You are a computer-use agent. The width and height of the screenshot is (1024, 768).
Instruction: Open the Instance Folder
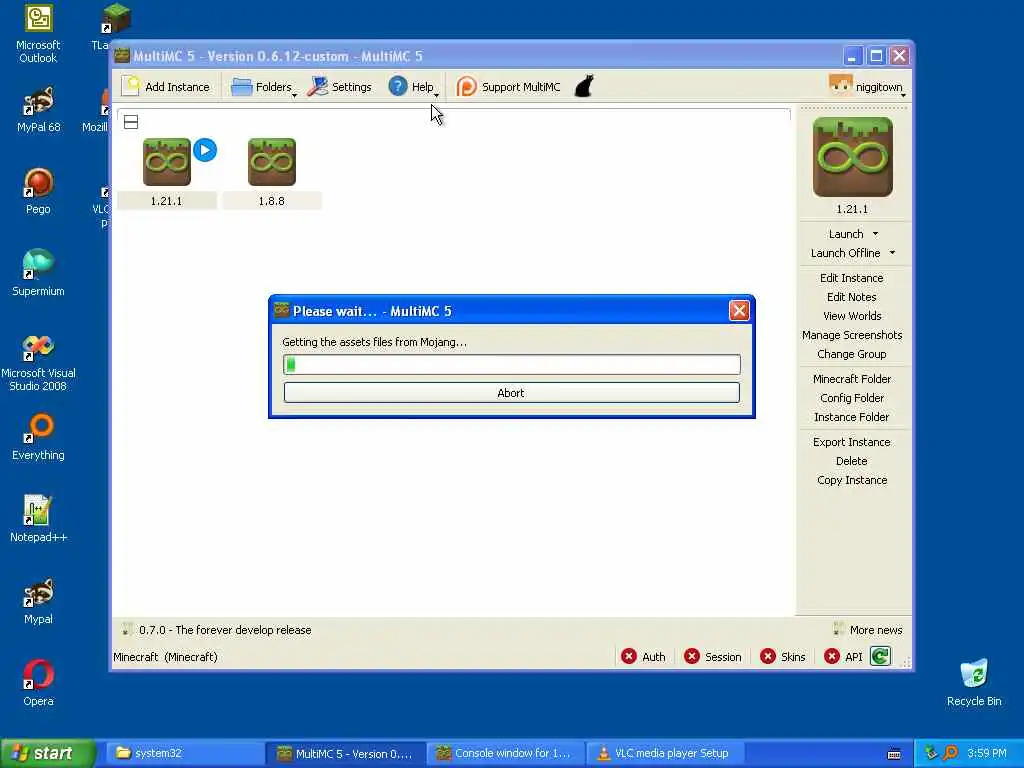[x=852, y=417]
